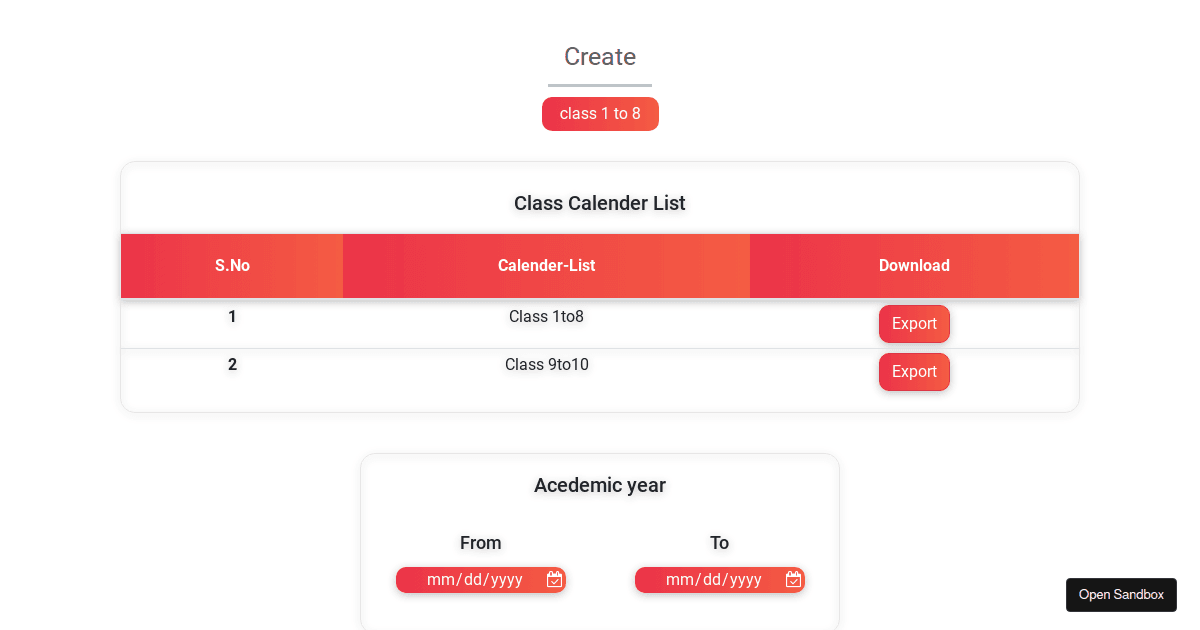Viewport: 1200px width, 630px height.
Task: Click the calendar icon beside mm/dd/yyyy From field
Action: 553,579
